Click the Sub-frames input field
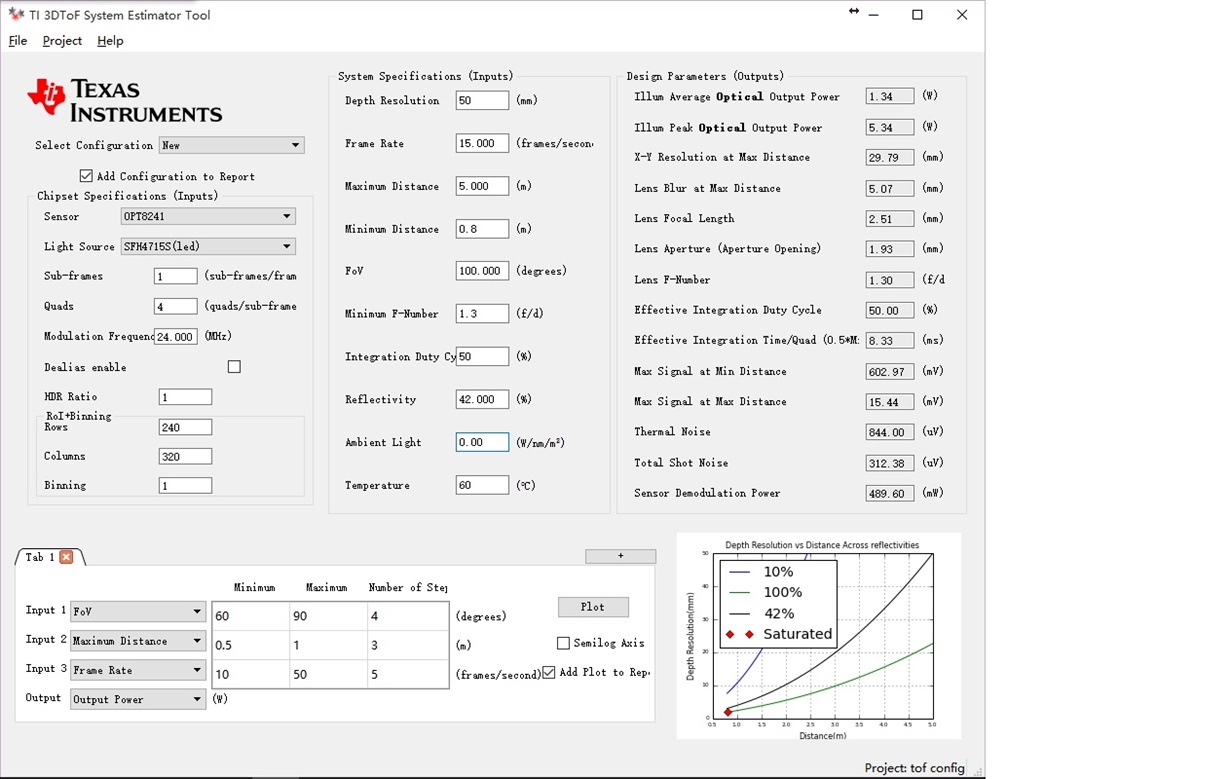 (176, 276)
